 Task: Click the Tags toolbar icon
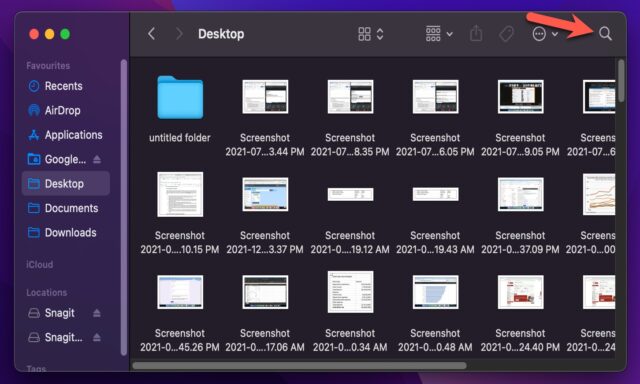[x=507, y=34]
